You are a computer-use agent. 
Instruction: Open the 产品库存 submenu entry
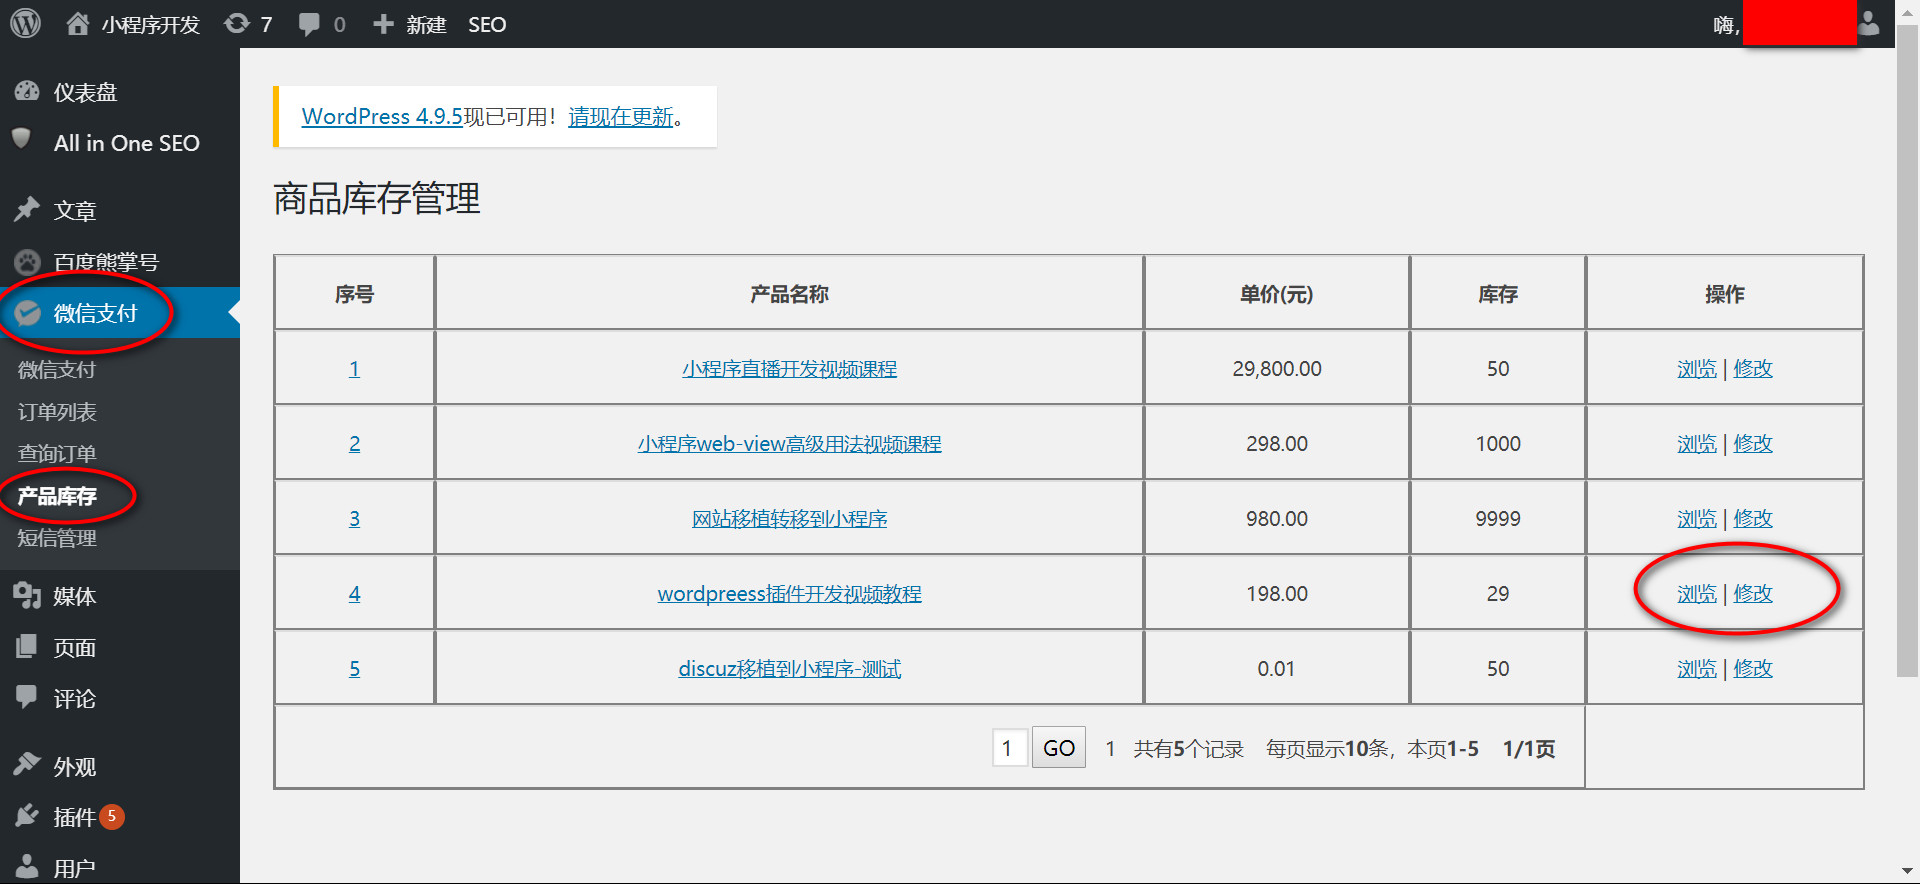point(57,496)
